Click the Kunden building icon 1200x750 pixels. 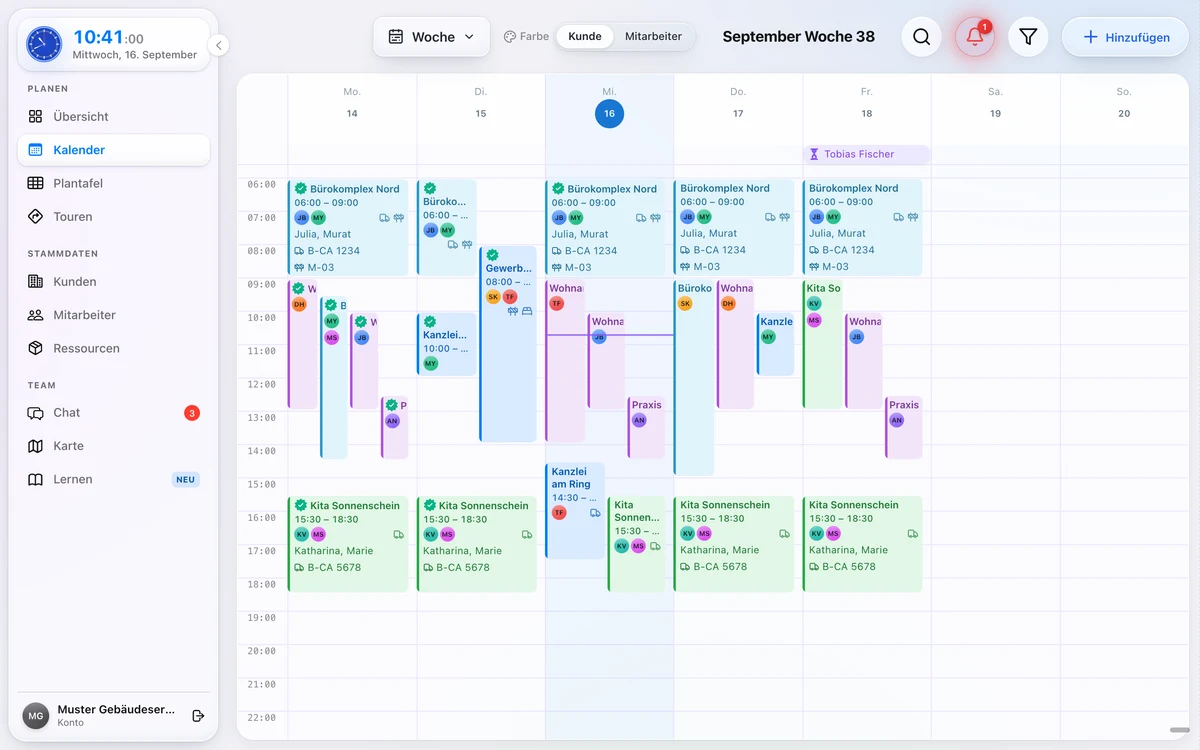[x=36, y=281]
